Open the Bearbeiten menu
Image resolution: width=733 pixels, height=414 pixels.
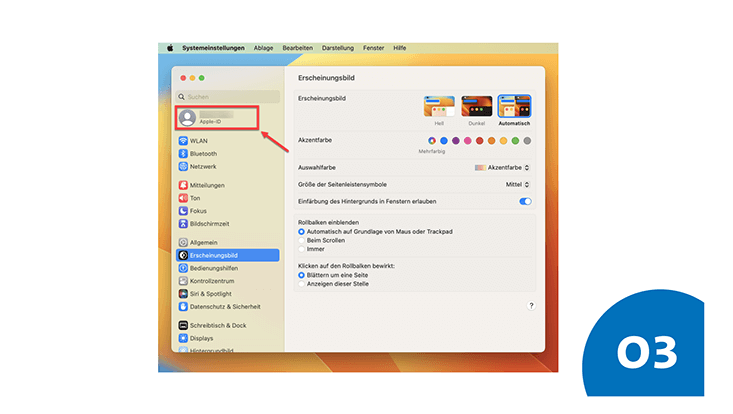point(297,48)
